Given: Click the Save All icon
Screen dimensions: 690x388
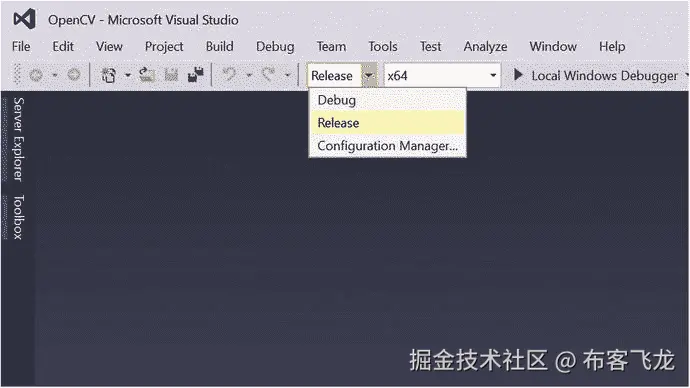Looking at the screenshot, I should [195, 74].
